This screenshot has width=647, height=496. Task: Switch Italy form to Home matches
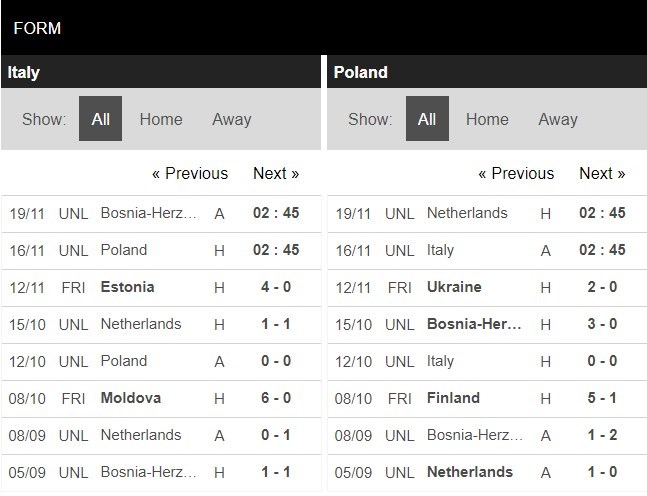[x=161, y=119]
